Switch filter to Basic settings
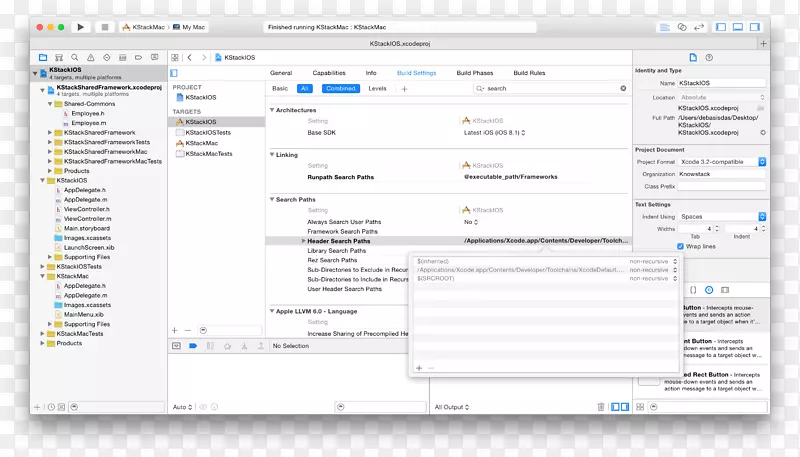800x457 pixels. (280, 88)
